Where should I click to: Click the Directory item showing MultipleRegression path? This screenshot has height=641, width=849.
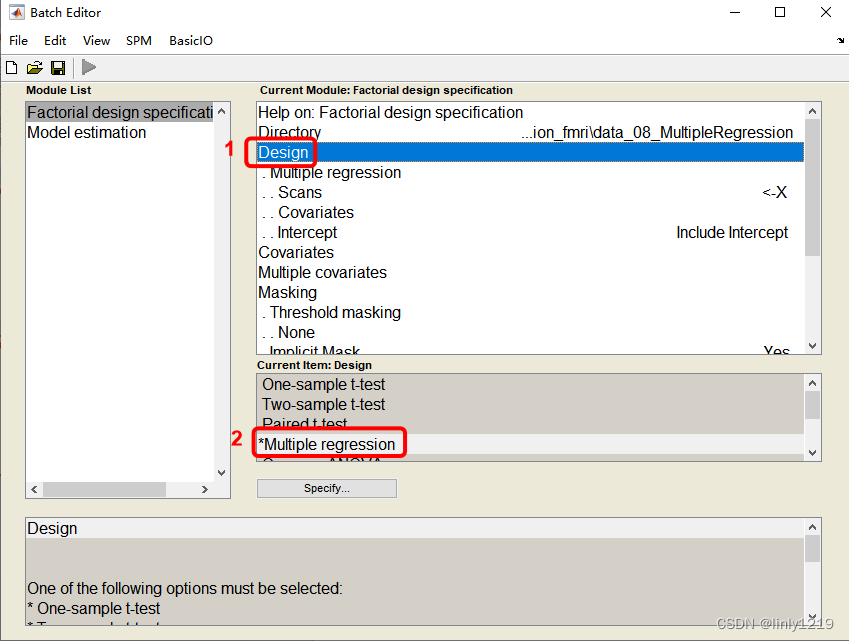click(x=289, y=132)
